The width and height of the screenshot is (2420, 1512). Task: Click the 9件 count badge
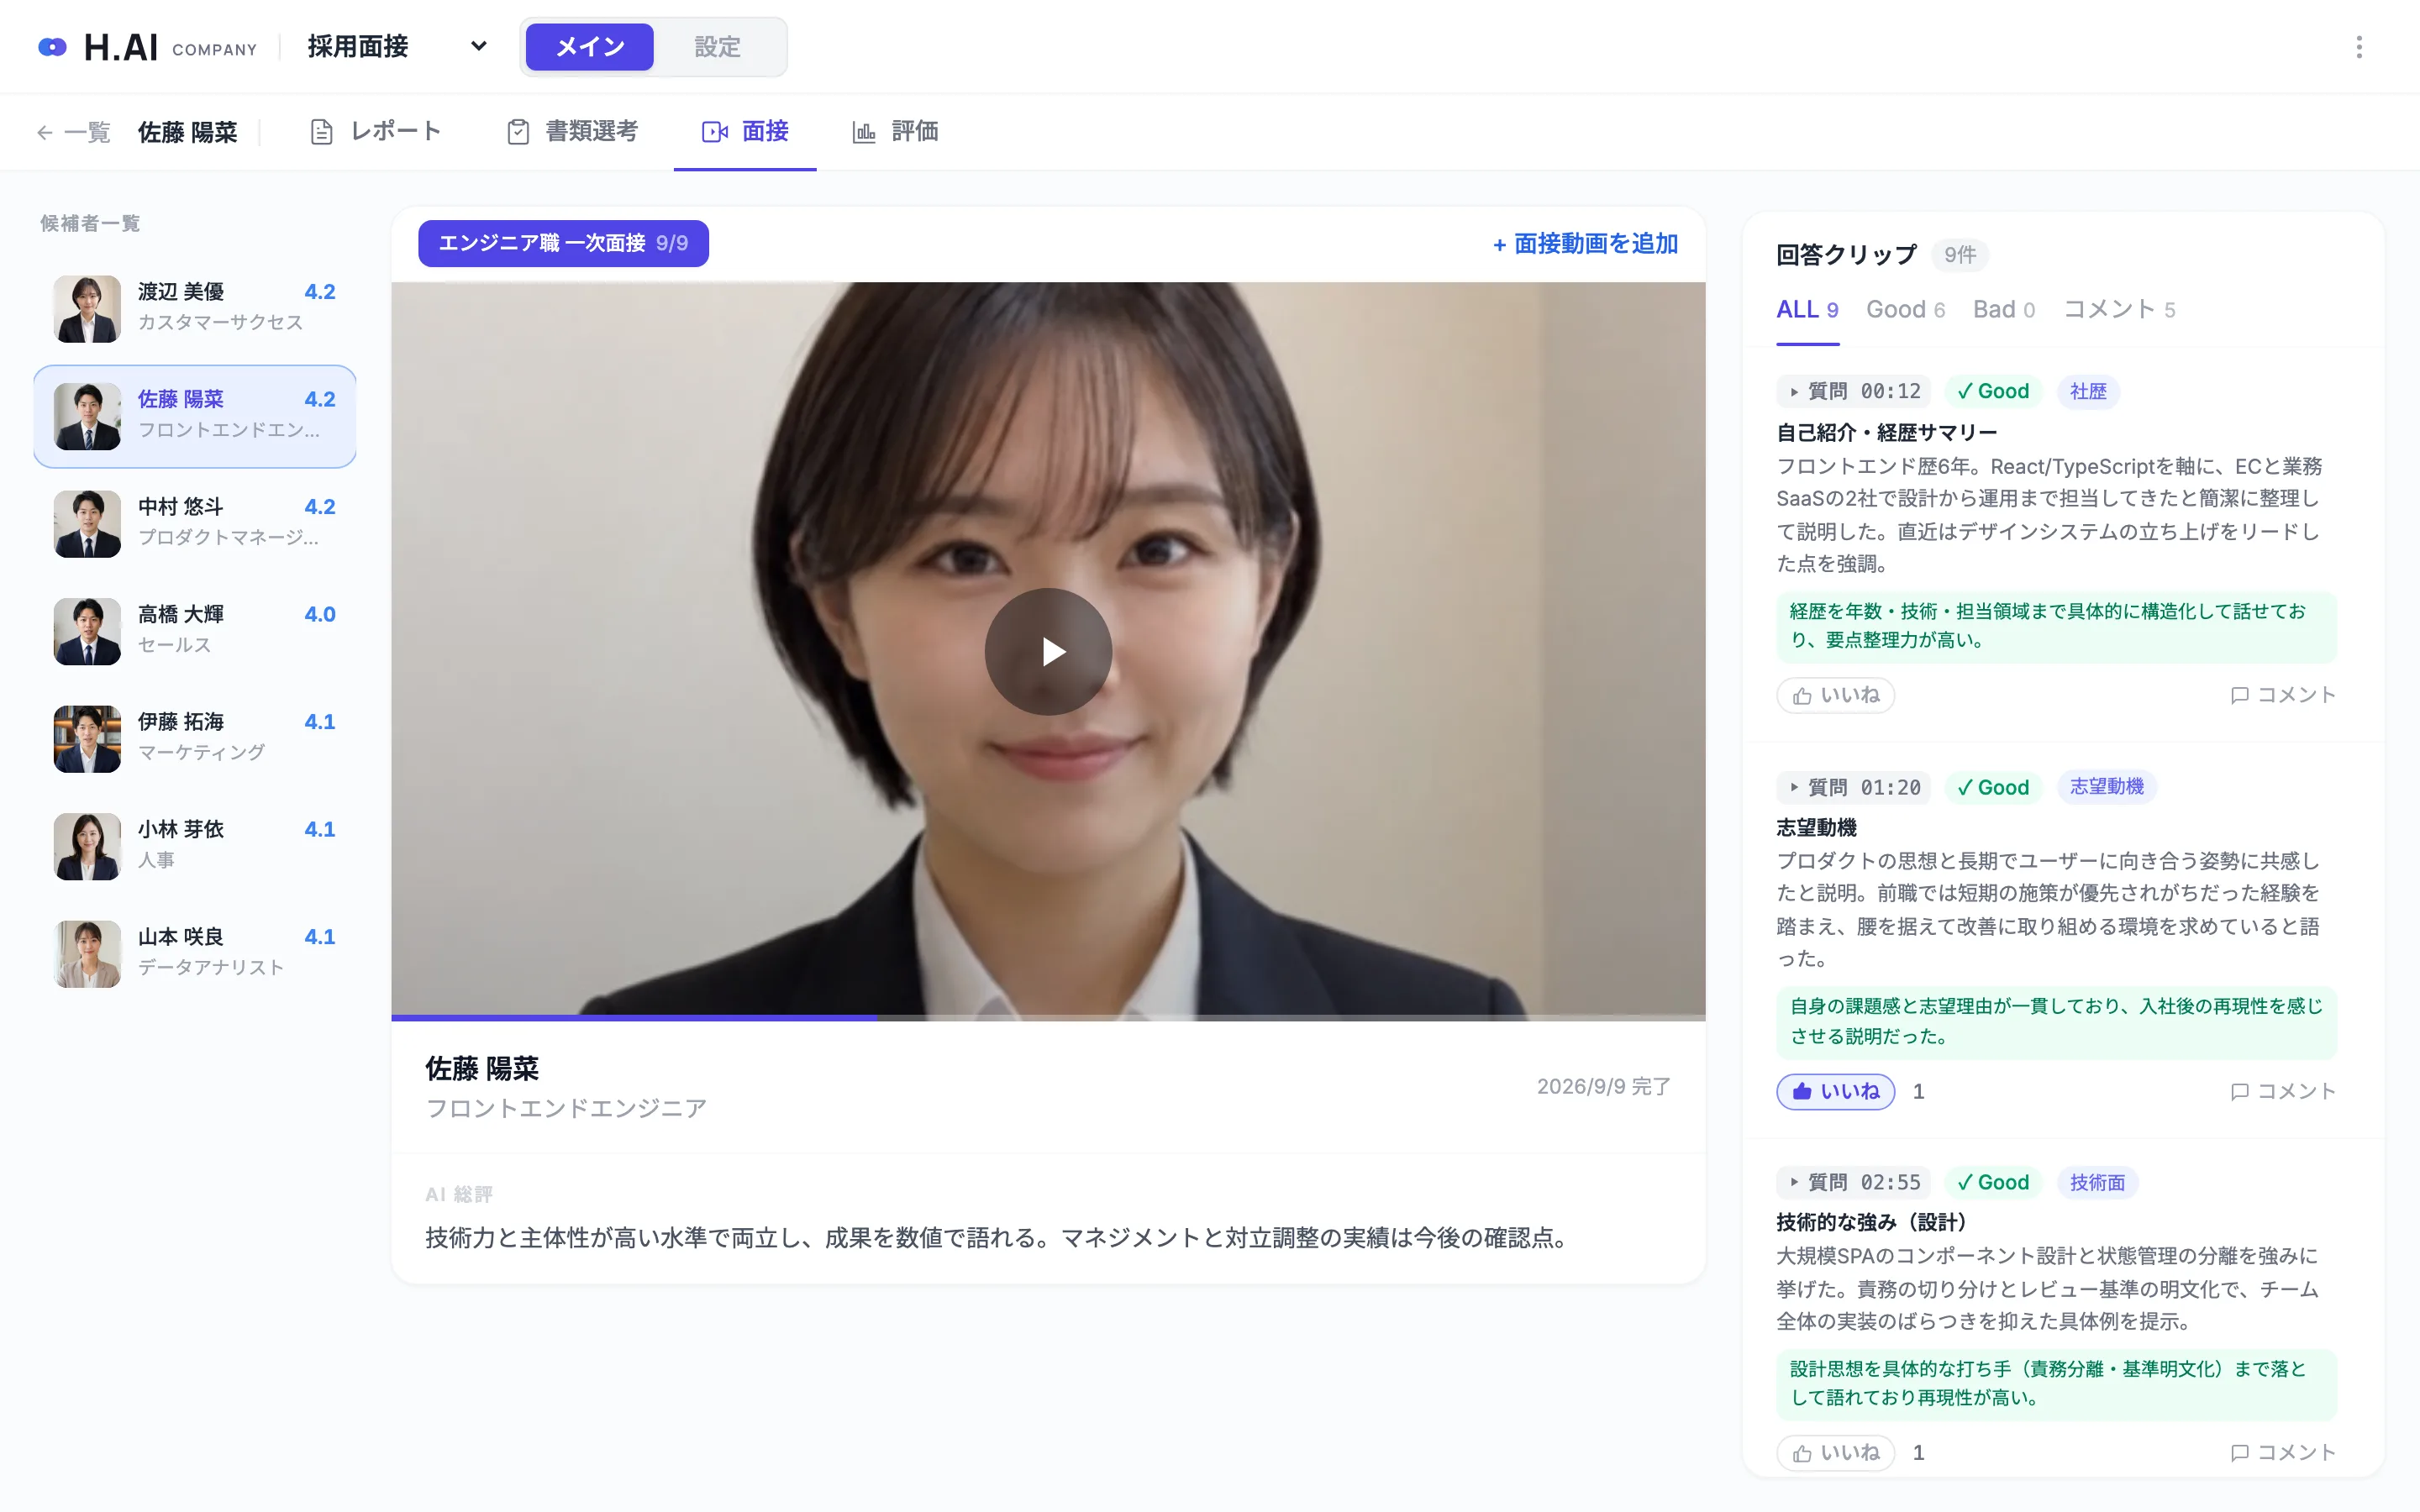pos(1959,255)
